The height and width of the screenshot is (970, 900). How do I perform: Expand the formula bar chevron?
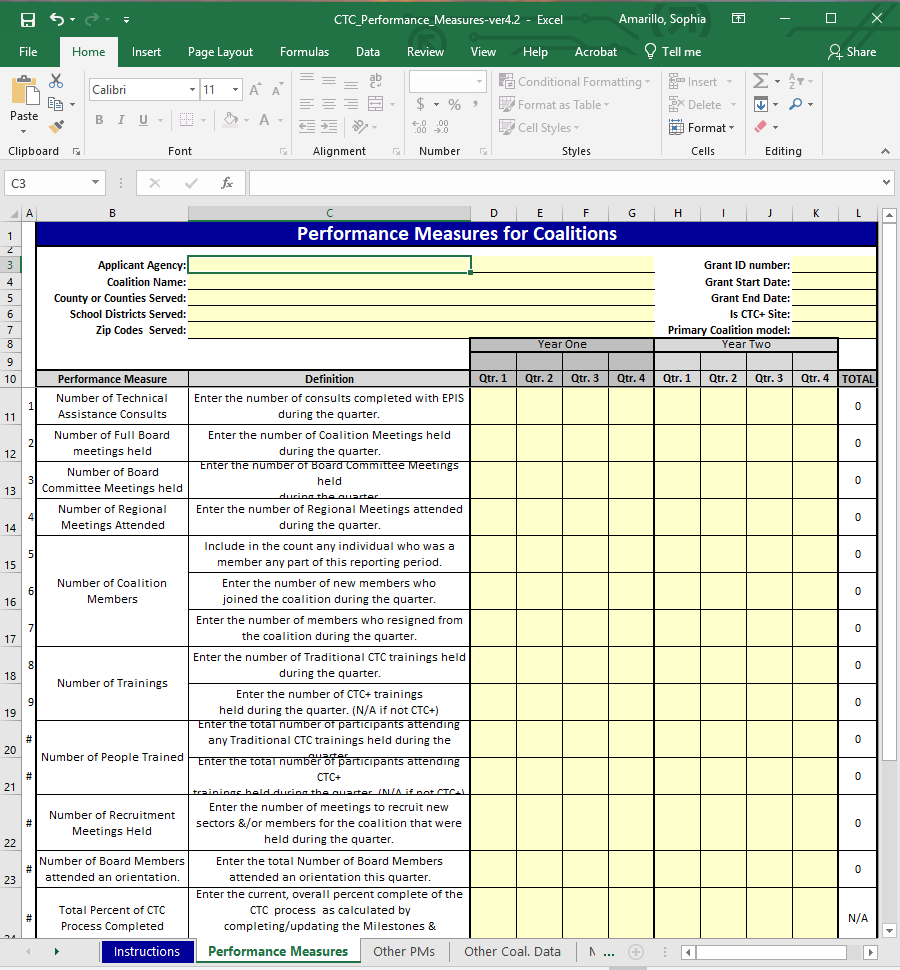[886, 182]
